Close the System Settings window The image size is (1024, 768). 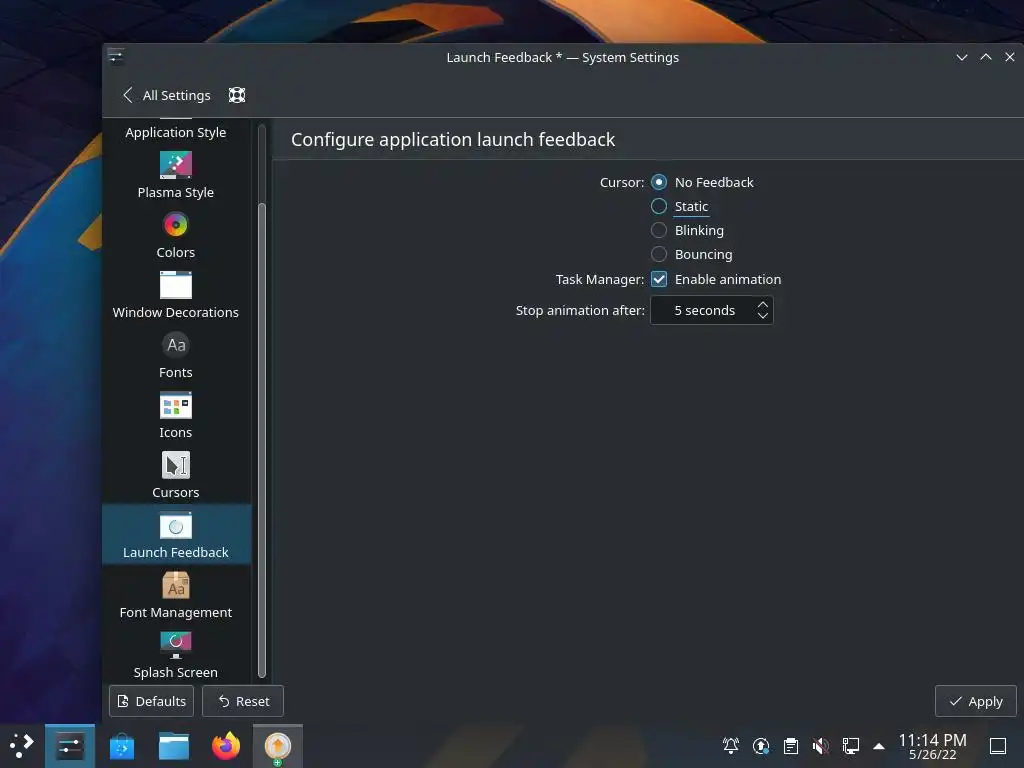1010,57
